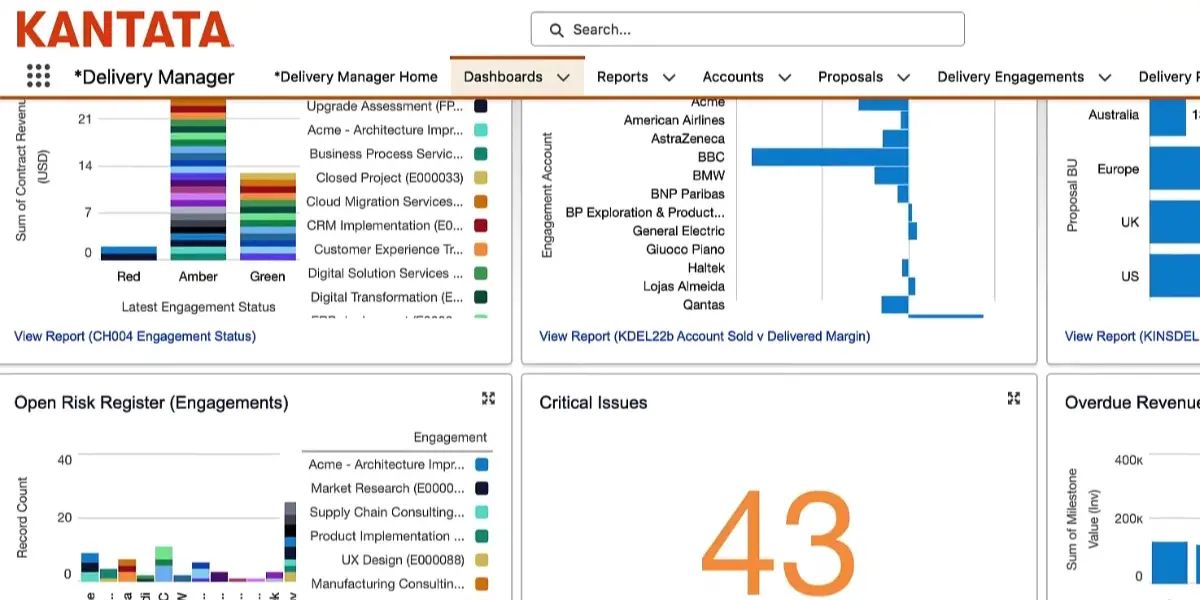Image resolution: width=1200 pixels, height=600 pixels.
Task: Expand the Critical Issues widget
Action: 1013,398
